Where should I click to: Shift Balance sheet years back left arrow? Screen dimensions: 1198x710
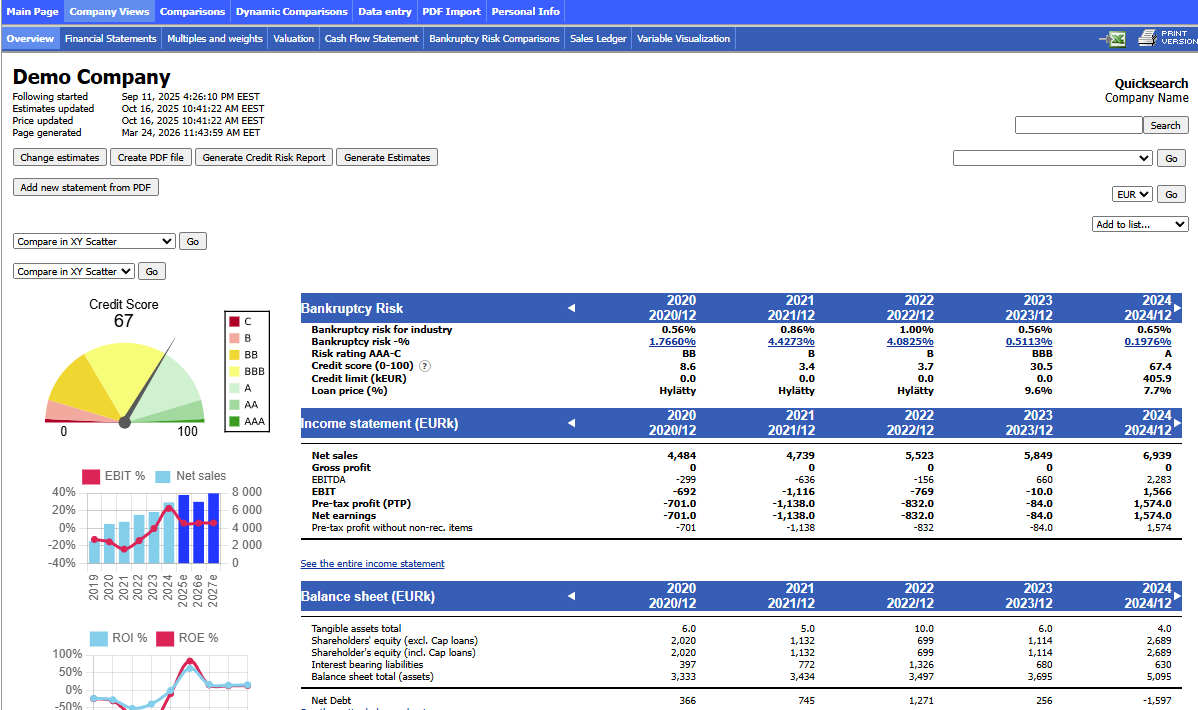[x=571, y=596]
